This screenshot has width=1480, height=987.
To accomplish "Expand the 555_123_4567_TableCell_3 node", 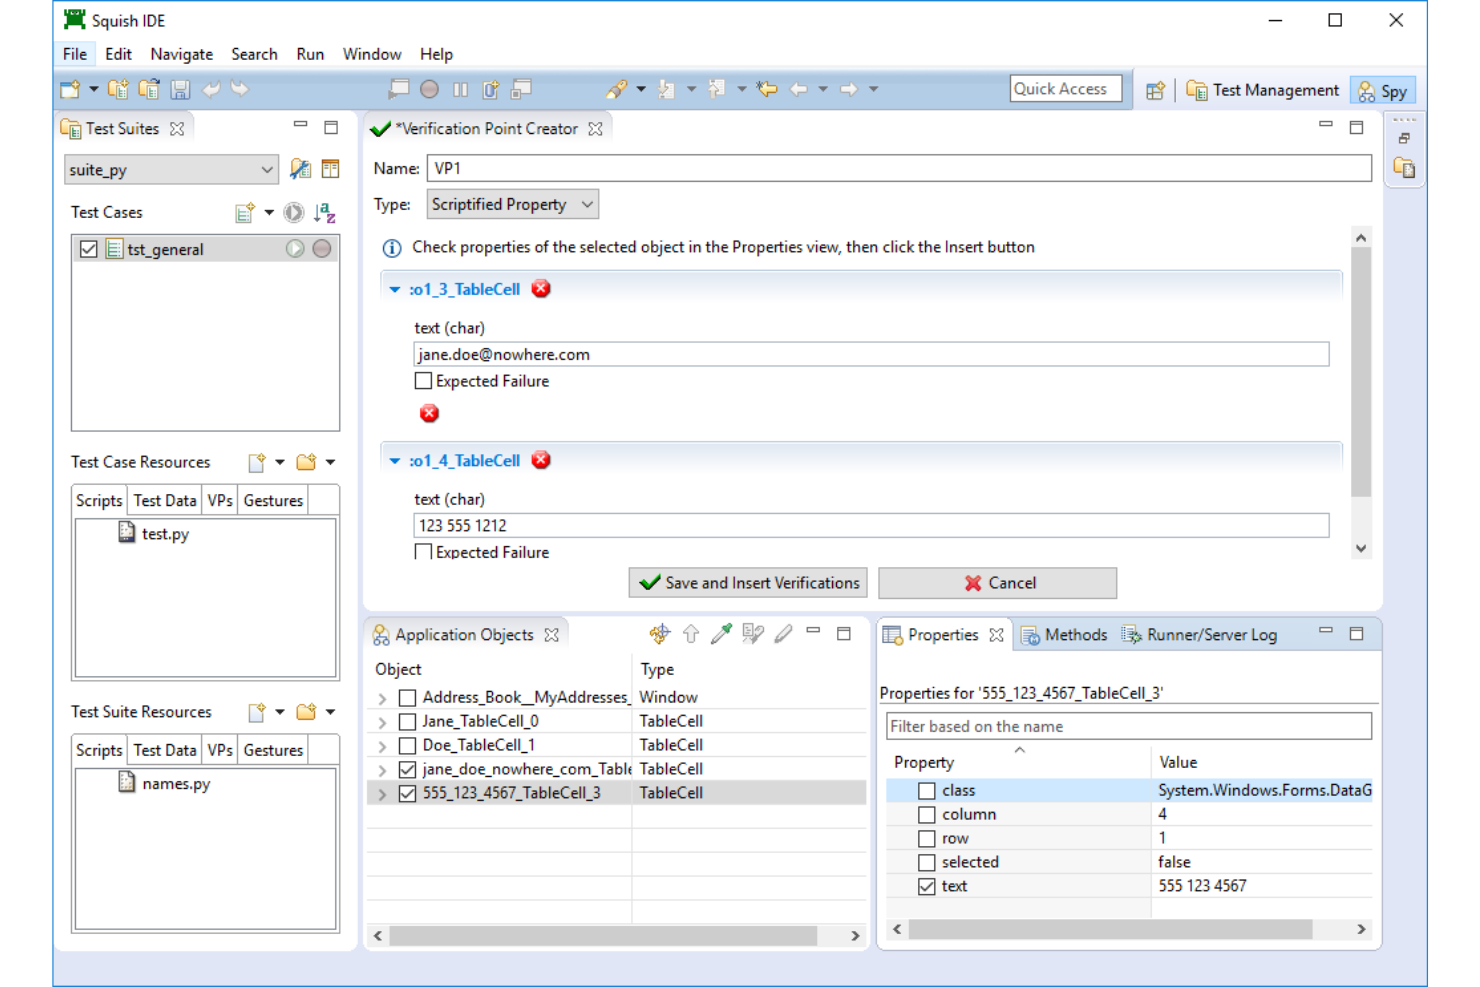I will coord(382,794).
